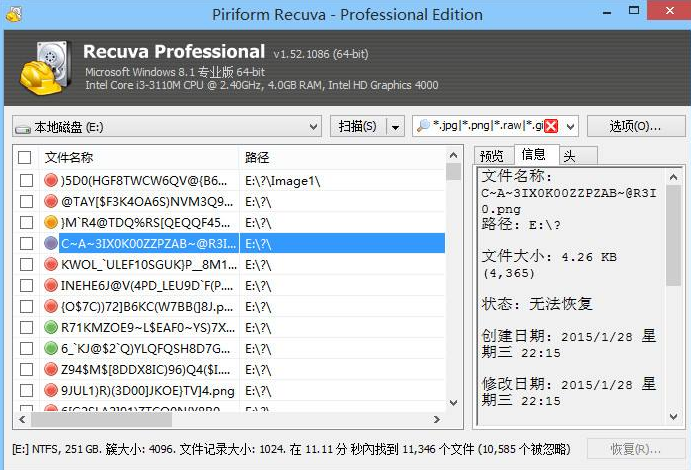Click the file list horizontal scrollbar thumb
This screenshot has width=691, height=470.
(x=101, y=419)
